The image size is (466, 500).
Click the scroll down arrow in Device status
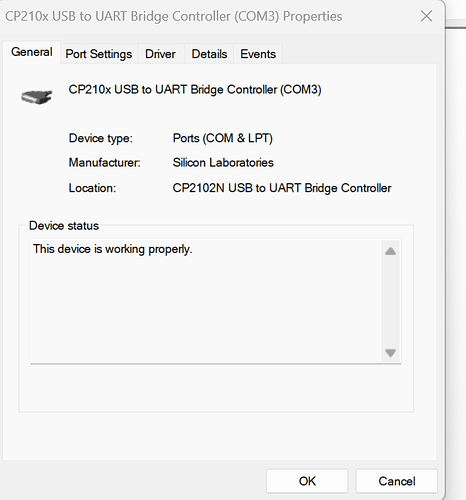tap(390, 352)
